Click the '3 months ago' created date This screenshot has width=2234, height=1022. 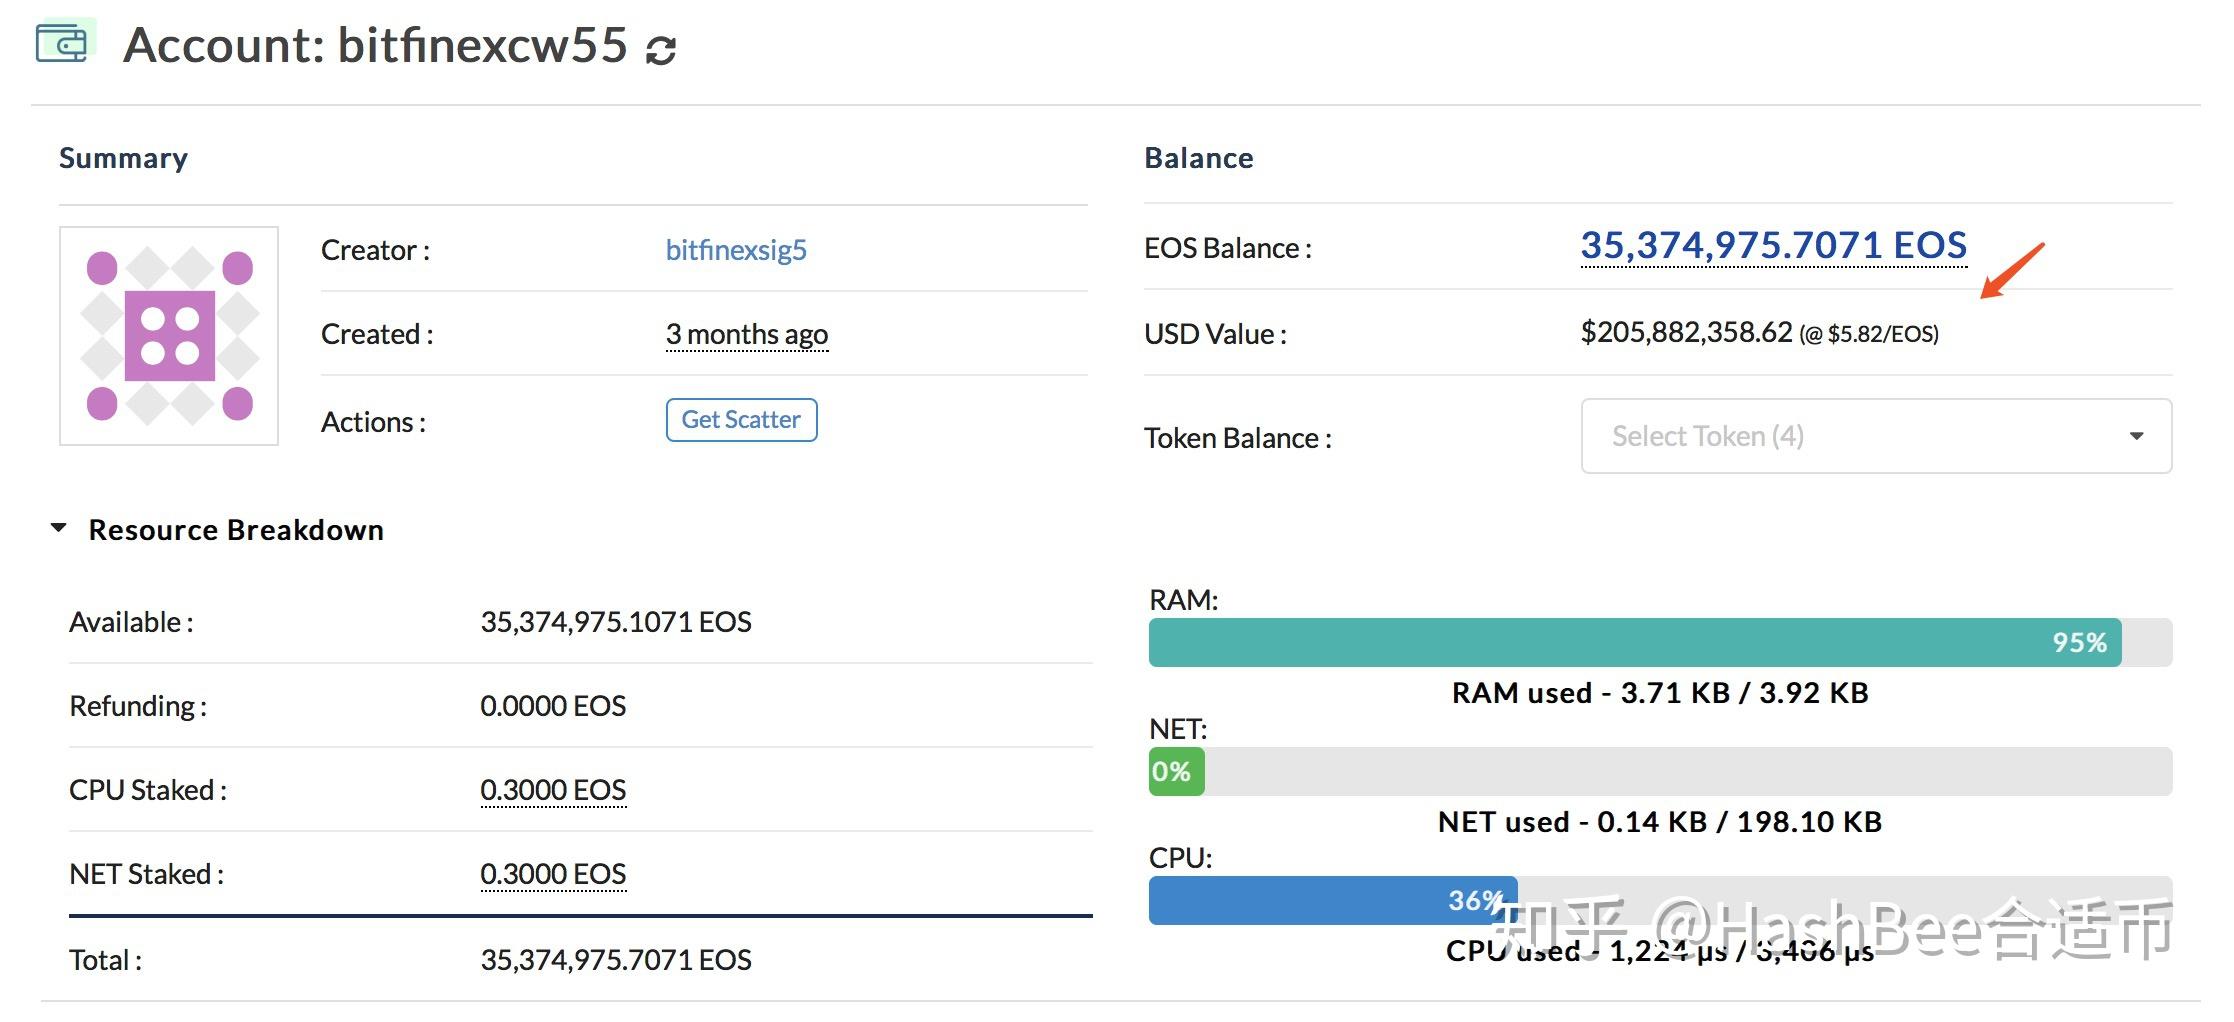(747, 334)
